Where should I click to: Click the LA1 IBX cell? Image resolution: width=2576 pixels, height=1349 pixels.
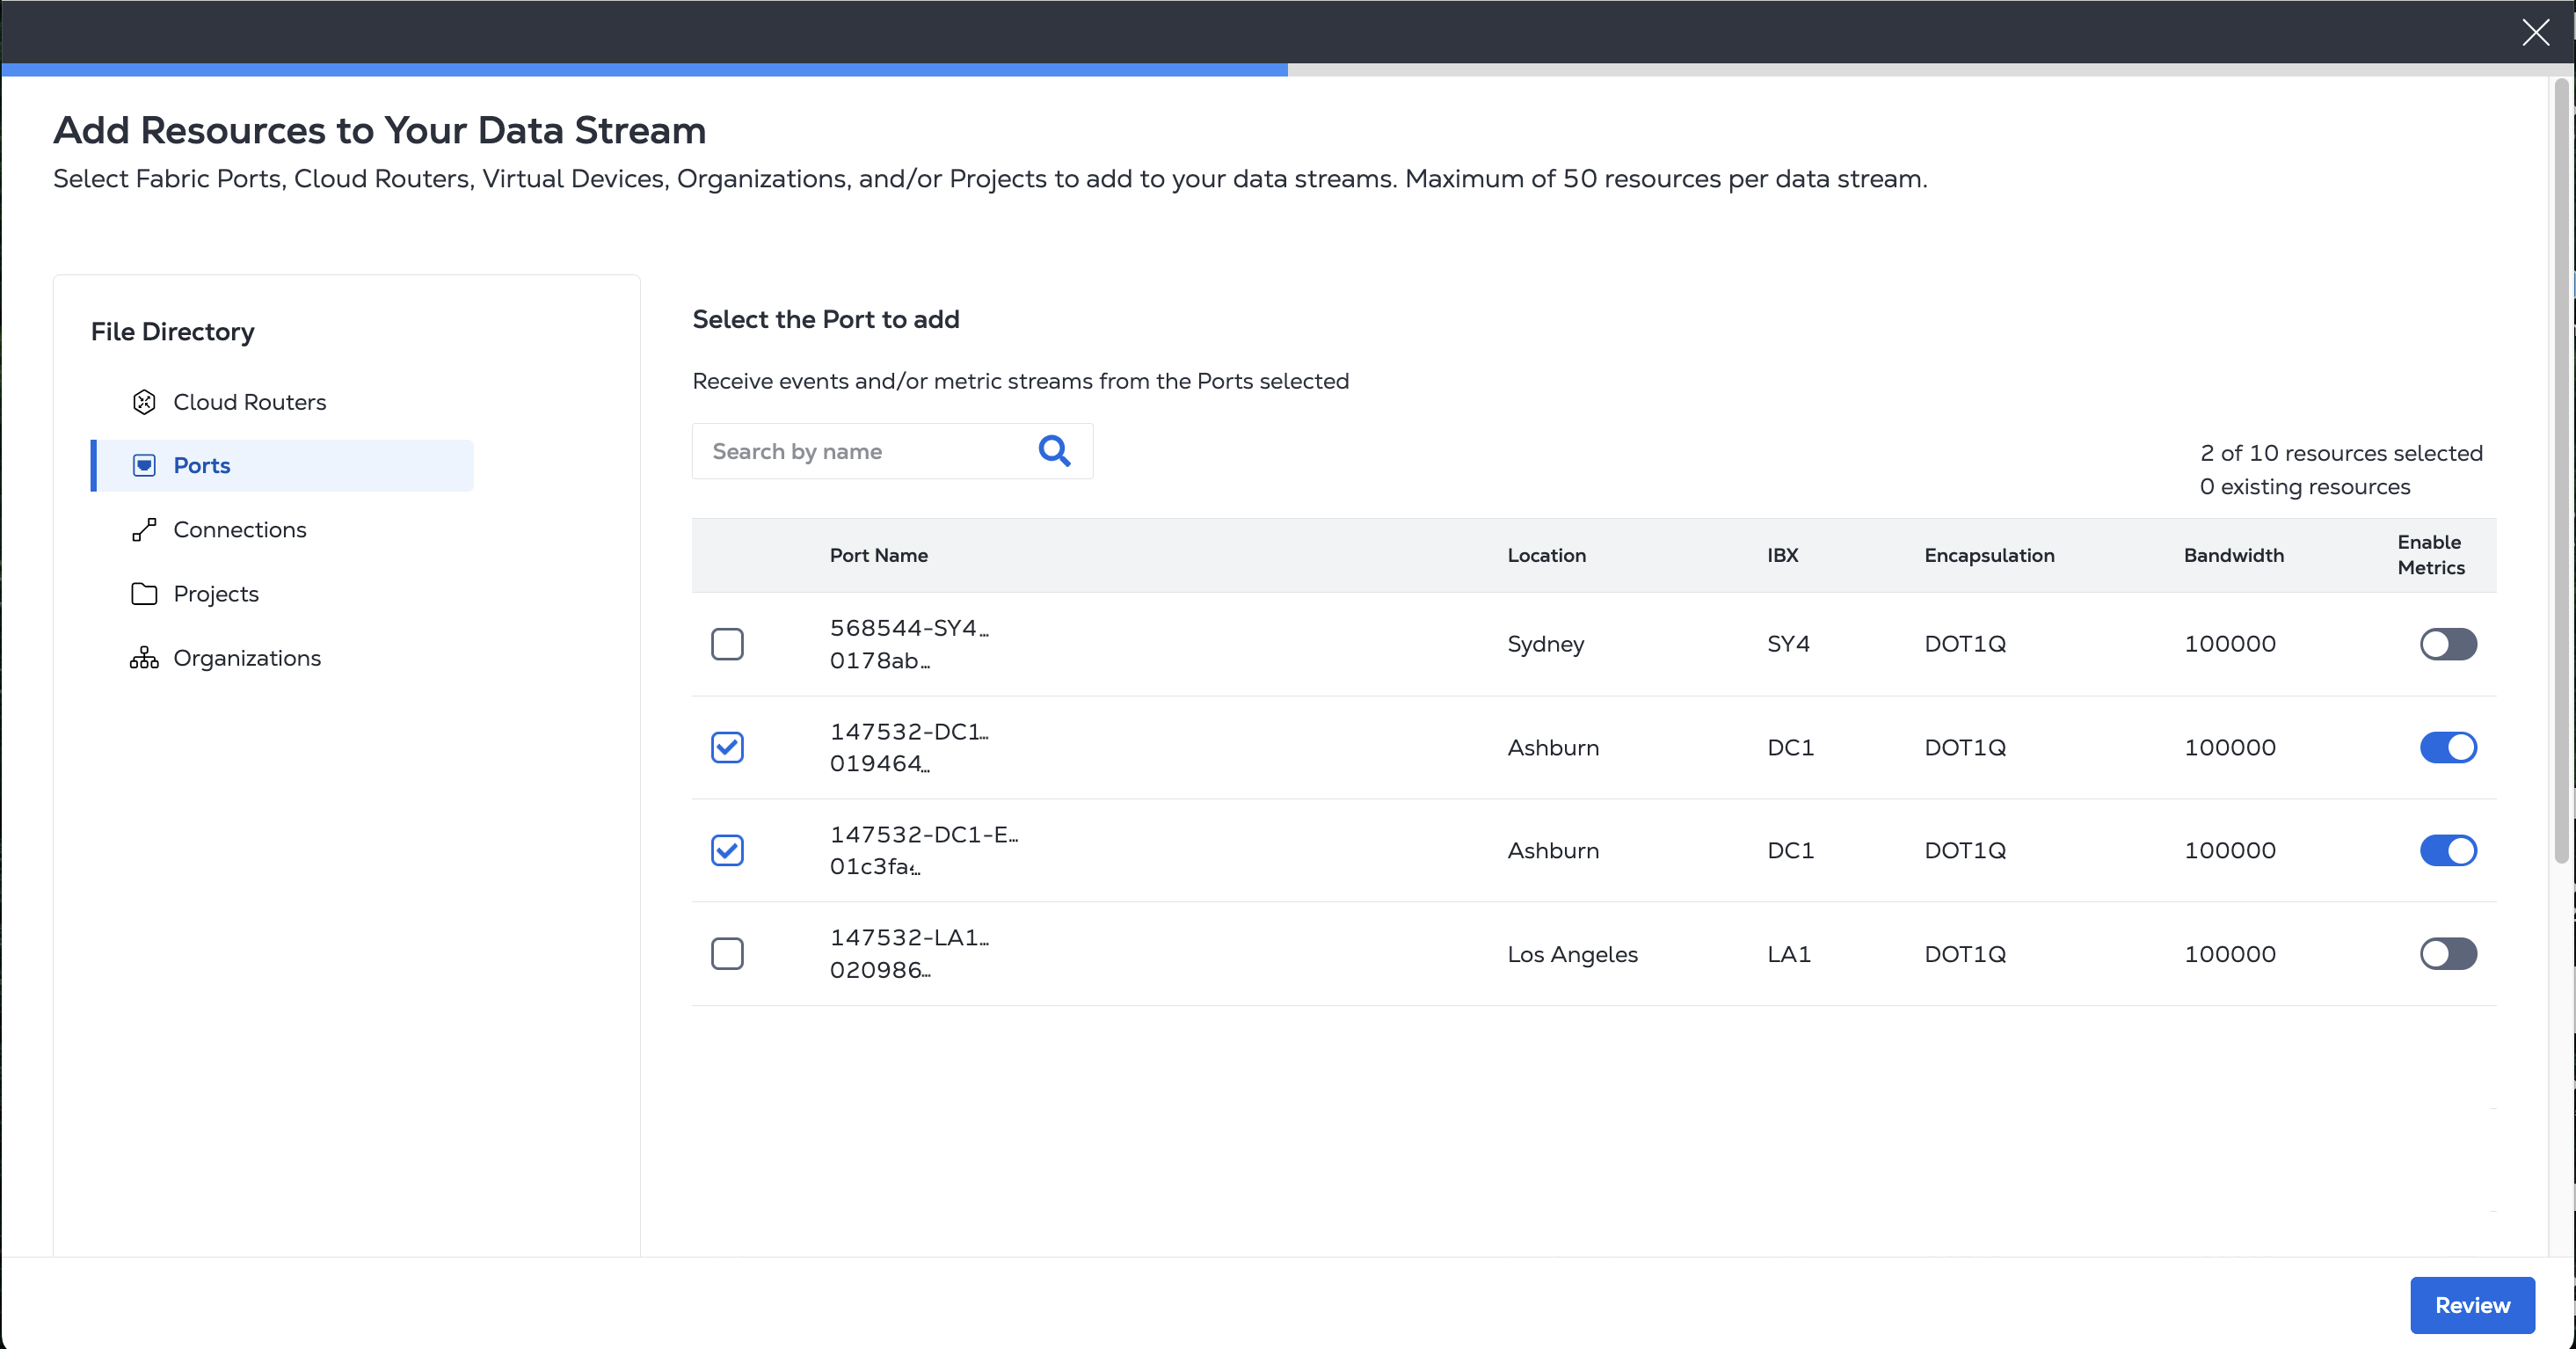(x=1788, y=954)
